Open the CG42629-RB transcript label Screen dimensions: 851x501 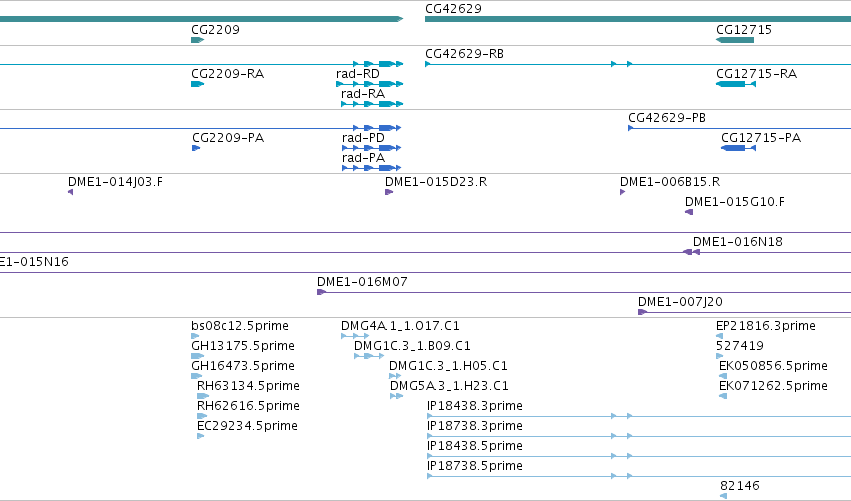tap(465, 54)
